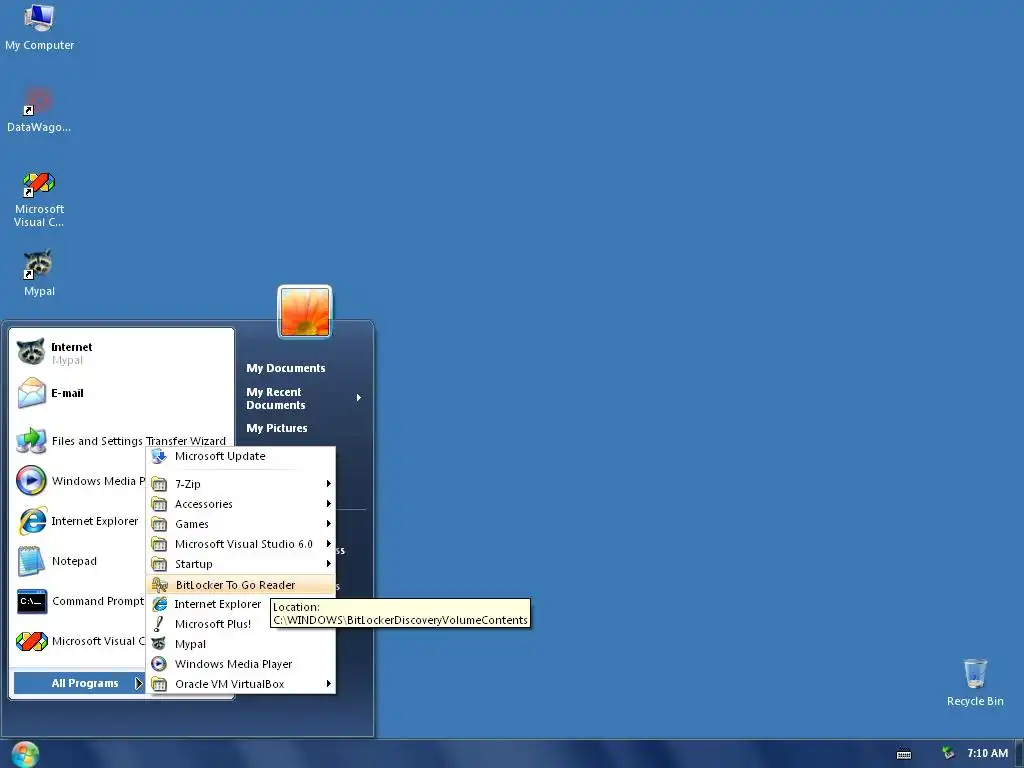Launch Internet Explorer from All Programs list
The height and width of the screenshot is (768, 1024).
click(x=209, y=604)
